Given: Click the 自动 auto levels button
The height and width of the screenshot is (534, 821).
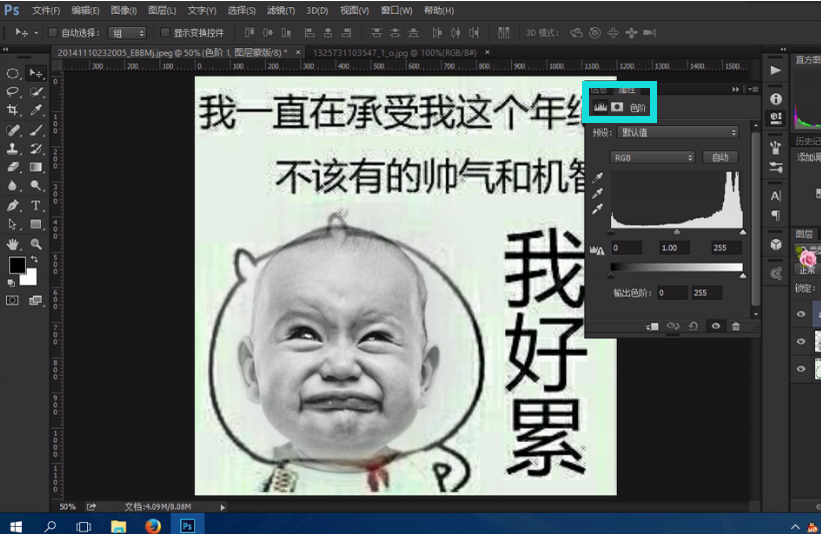Looking at the screenshot, I should point(720,158).
